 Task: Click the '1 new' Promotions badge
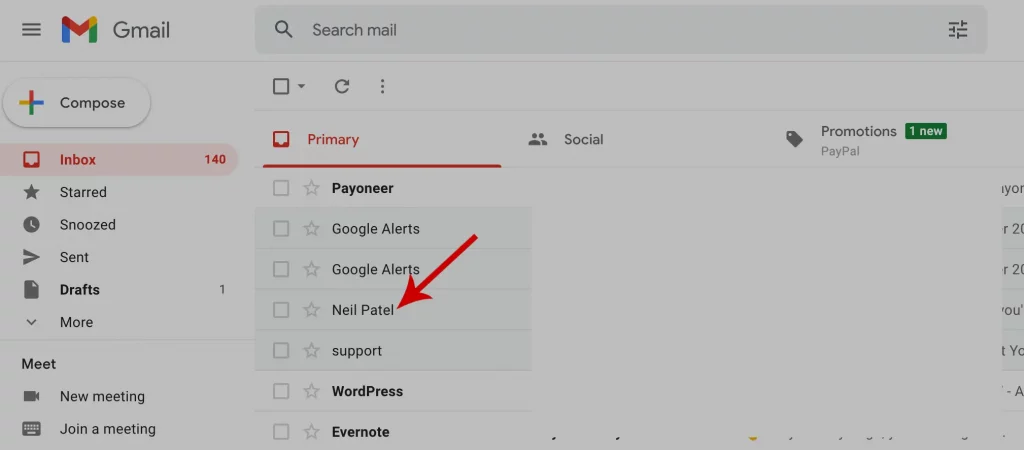[x=925, y=131]
